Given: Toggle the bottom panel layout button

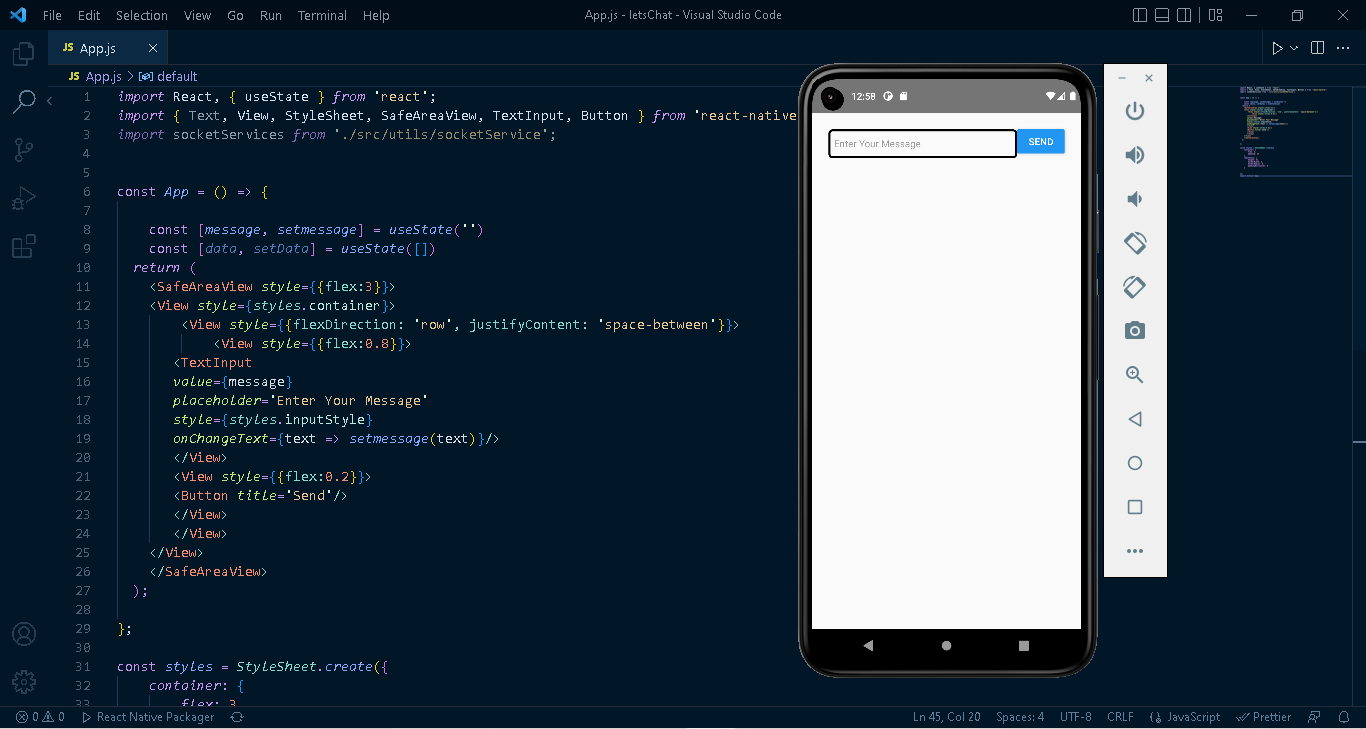Looking at the screenshot, I should [1162, 15].
